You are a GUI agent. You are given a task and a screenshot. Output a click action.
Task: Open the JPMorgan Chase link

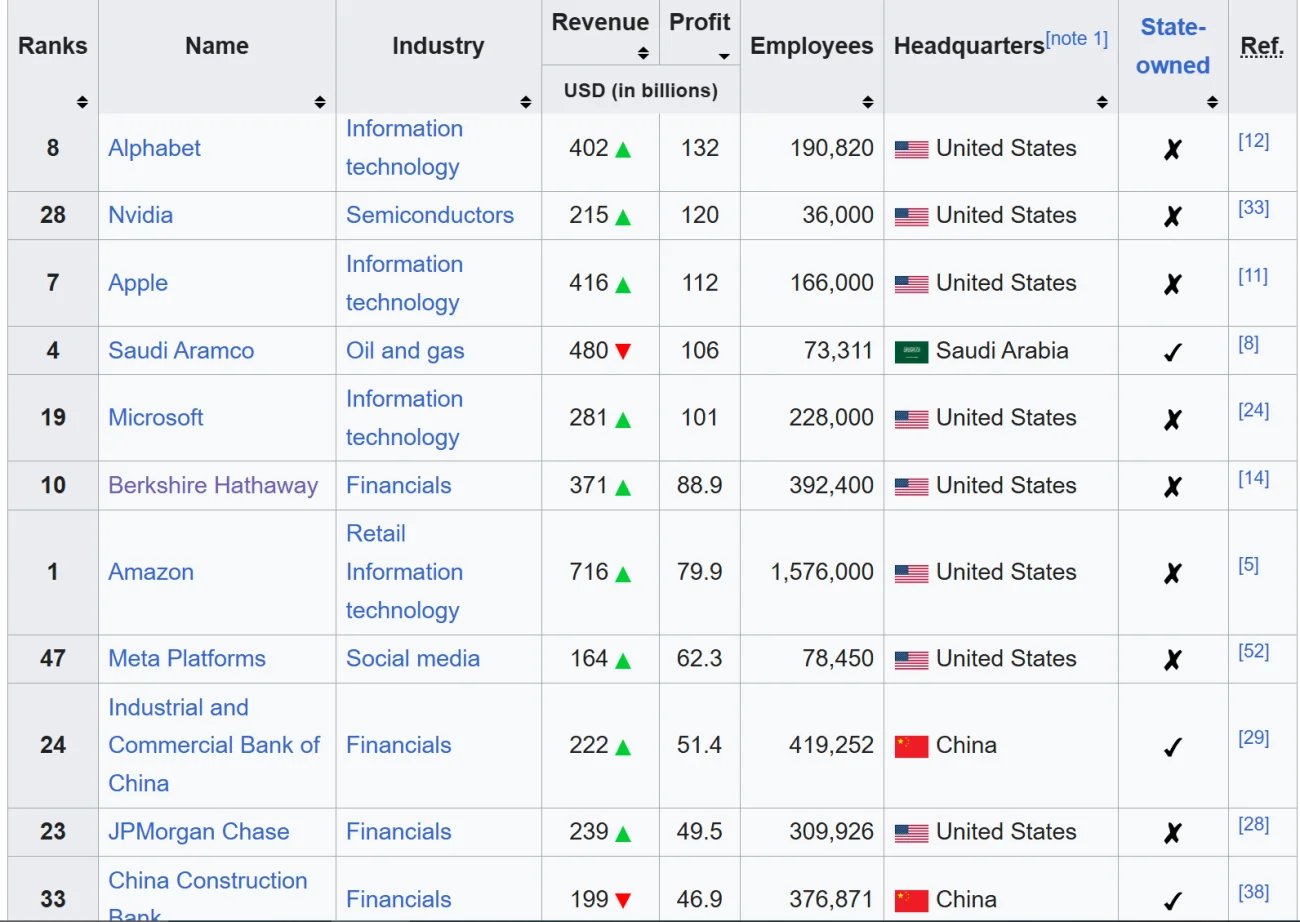[x=198, y=831]
